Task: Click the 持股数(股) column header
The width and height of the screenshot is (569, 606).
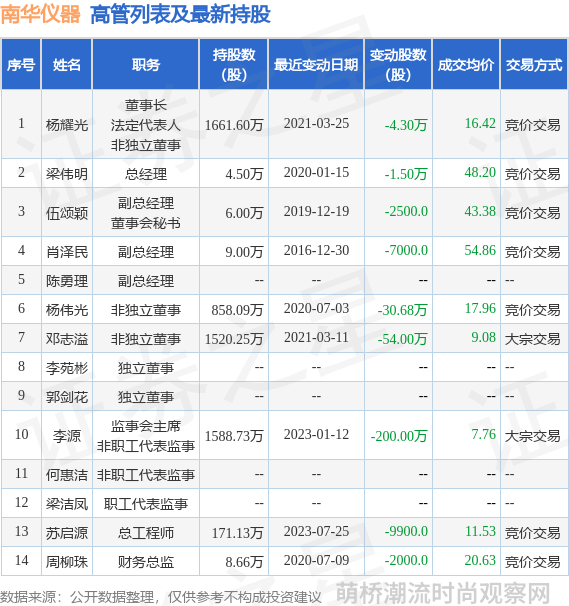Action: point(234,65)
